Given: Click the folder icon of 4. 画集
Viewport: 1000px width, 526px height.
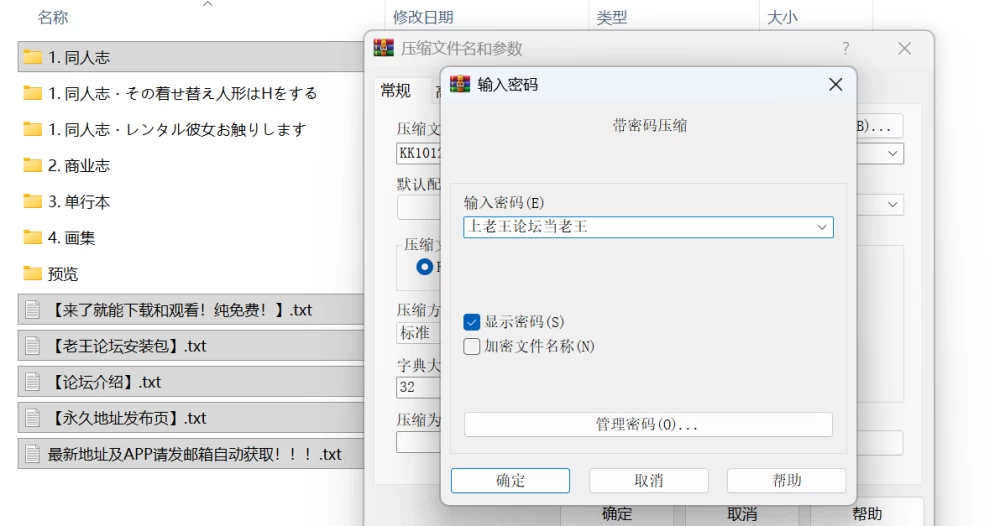Looking at the screenshot, I should [32, 238].
